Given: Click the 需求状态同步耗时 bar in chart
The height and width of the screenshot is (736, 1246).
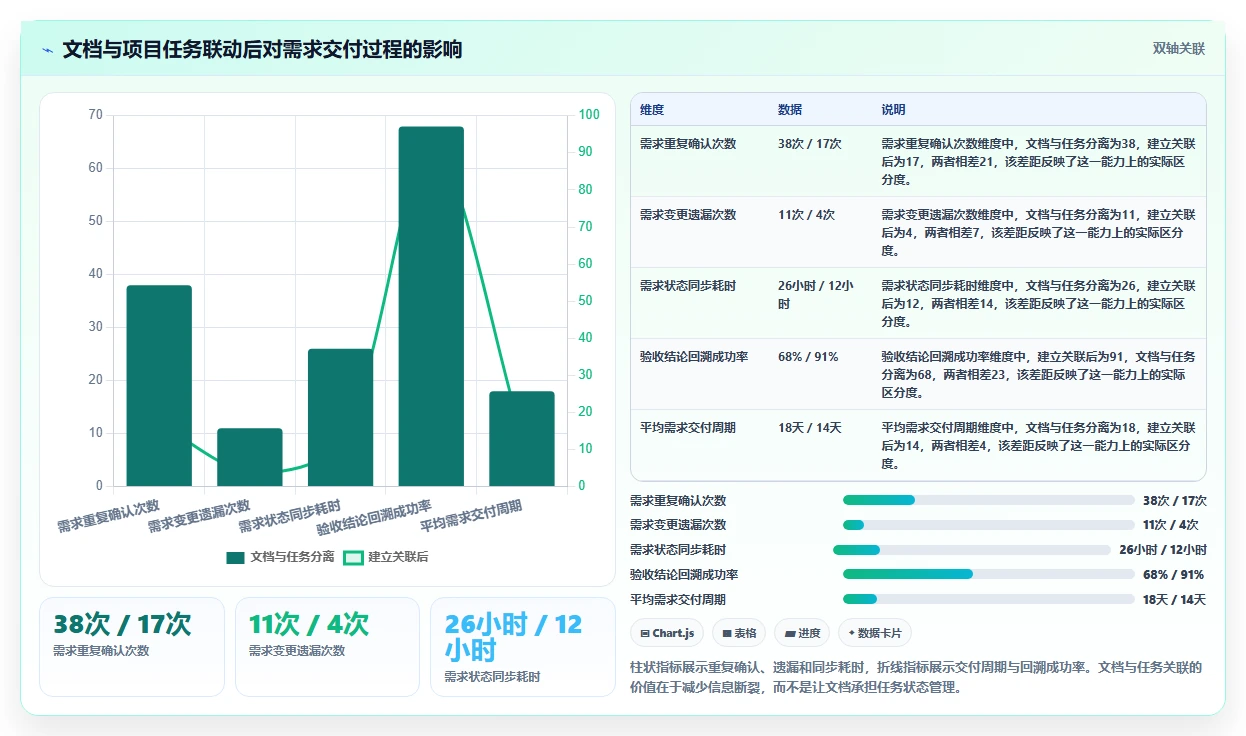Looking at the screenshot, I should point(340,417).
